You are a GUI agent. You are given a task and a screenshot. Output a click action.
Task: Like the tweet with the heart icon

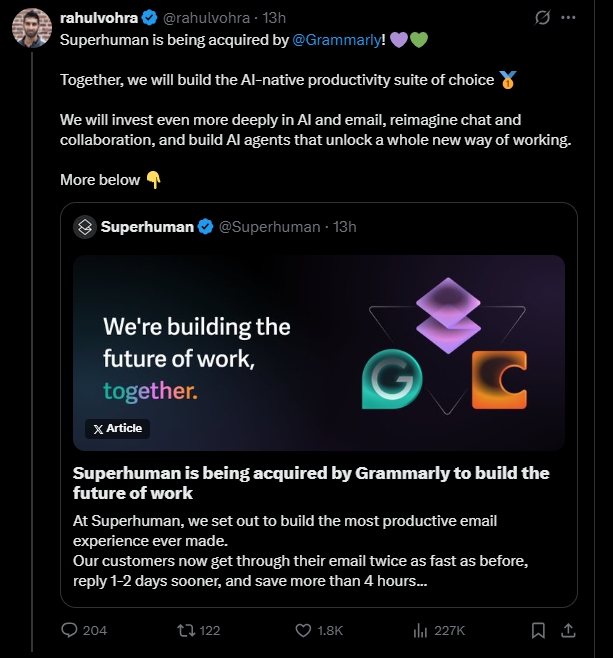(x=304, y=630)
